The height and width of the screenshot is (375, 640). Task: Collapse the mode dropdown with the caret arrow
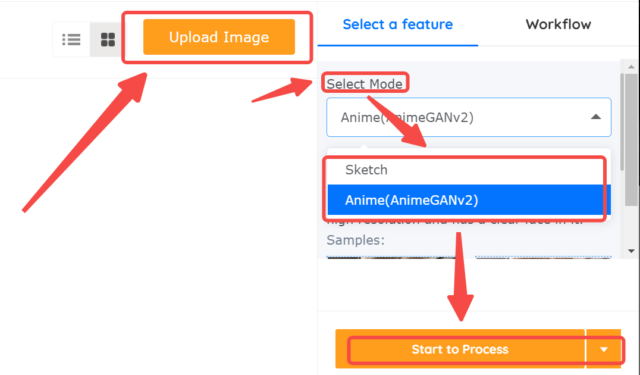596,117
